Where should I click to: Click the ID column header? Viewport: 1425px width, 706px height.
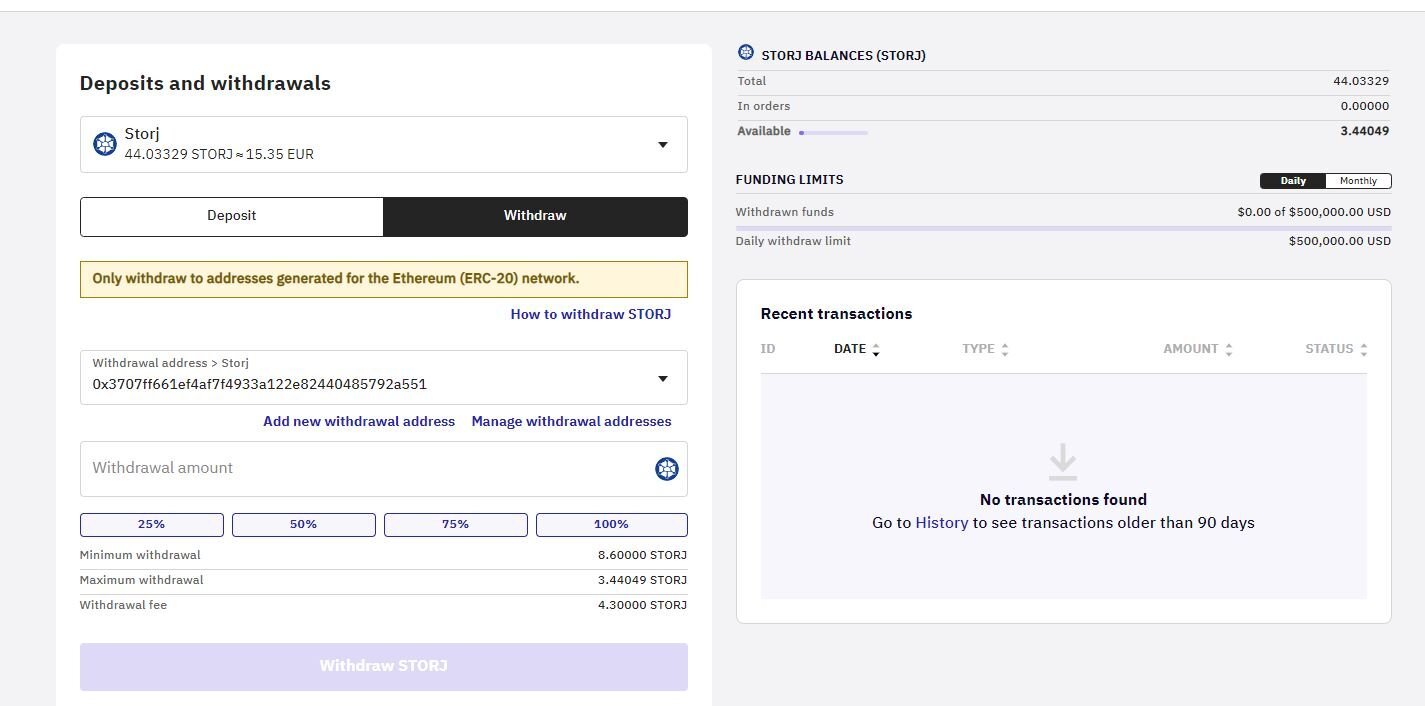[768, 349]
